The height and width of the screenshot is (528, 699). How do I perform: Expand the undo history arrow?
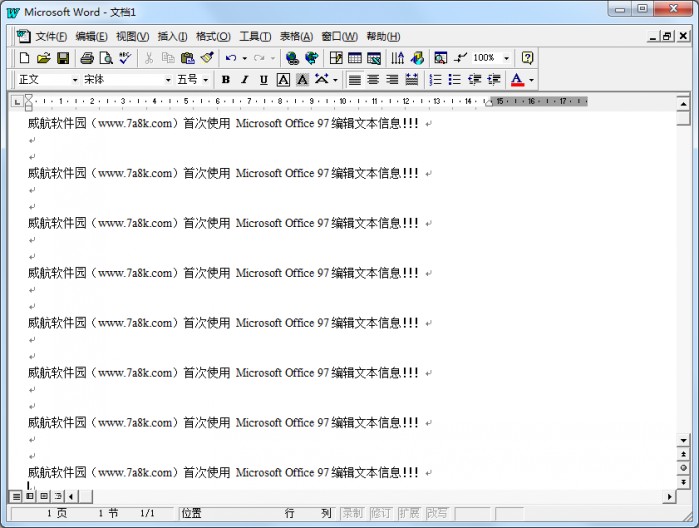244,58
